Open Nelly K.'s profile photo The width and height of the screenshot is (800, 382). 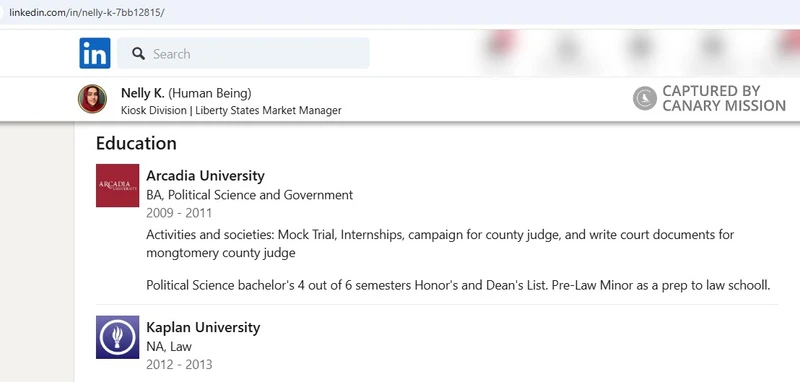[x=92, y=99]
